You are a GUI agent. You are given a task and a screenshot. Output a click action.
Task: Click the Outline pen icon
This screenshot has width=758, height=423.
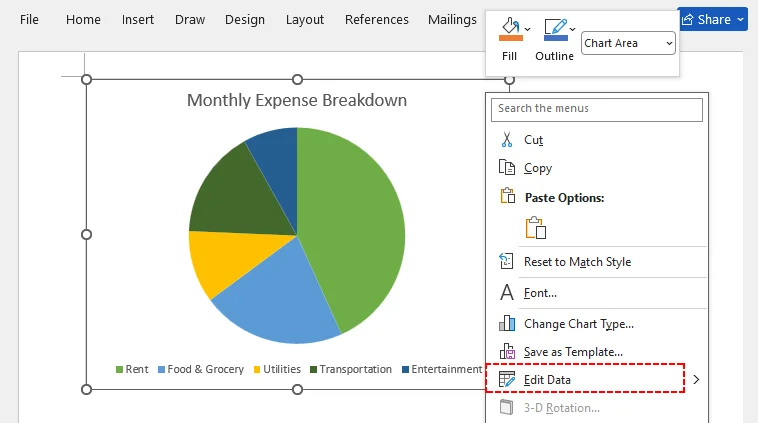[x=555, y=29]
